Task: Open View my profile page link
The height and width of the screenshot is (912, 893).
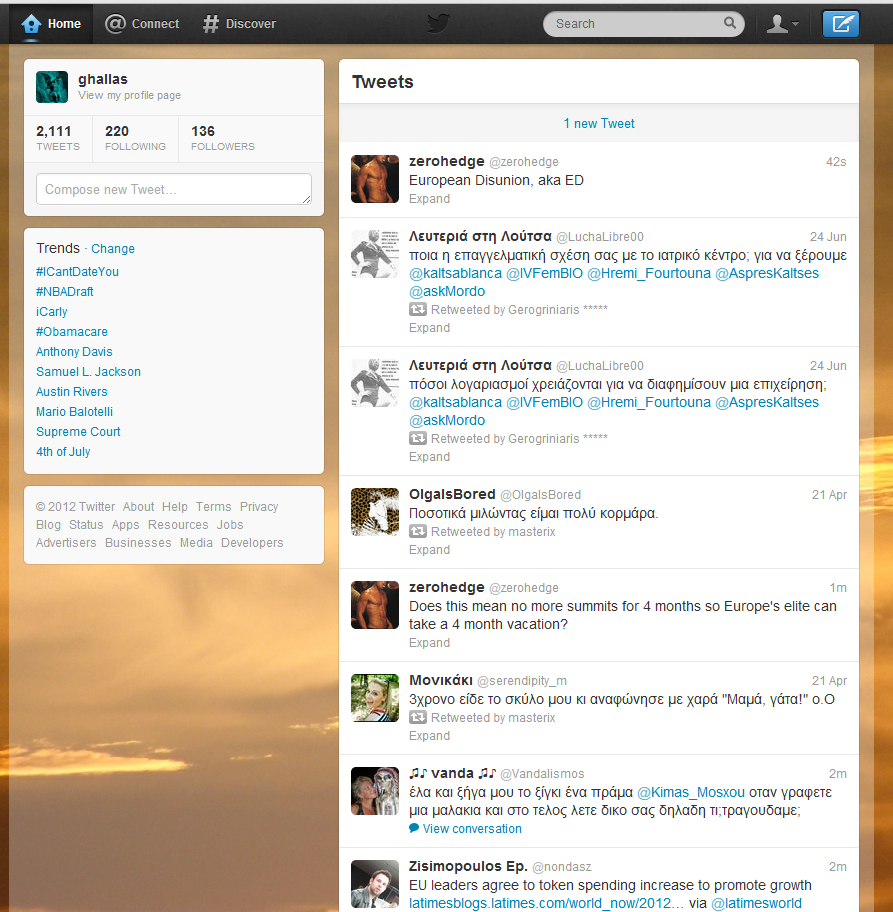Action: (x=129, y=95)
